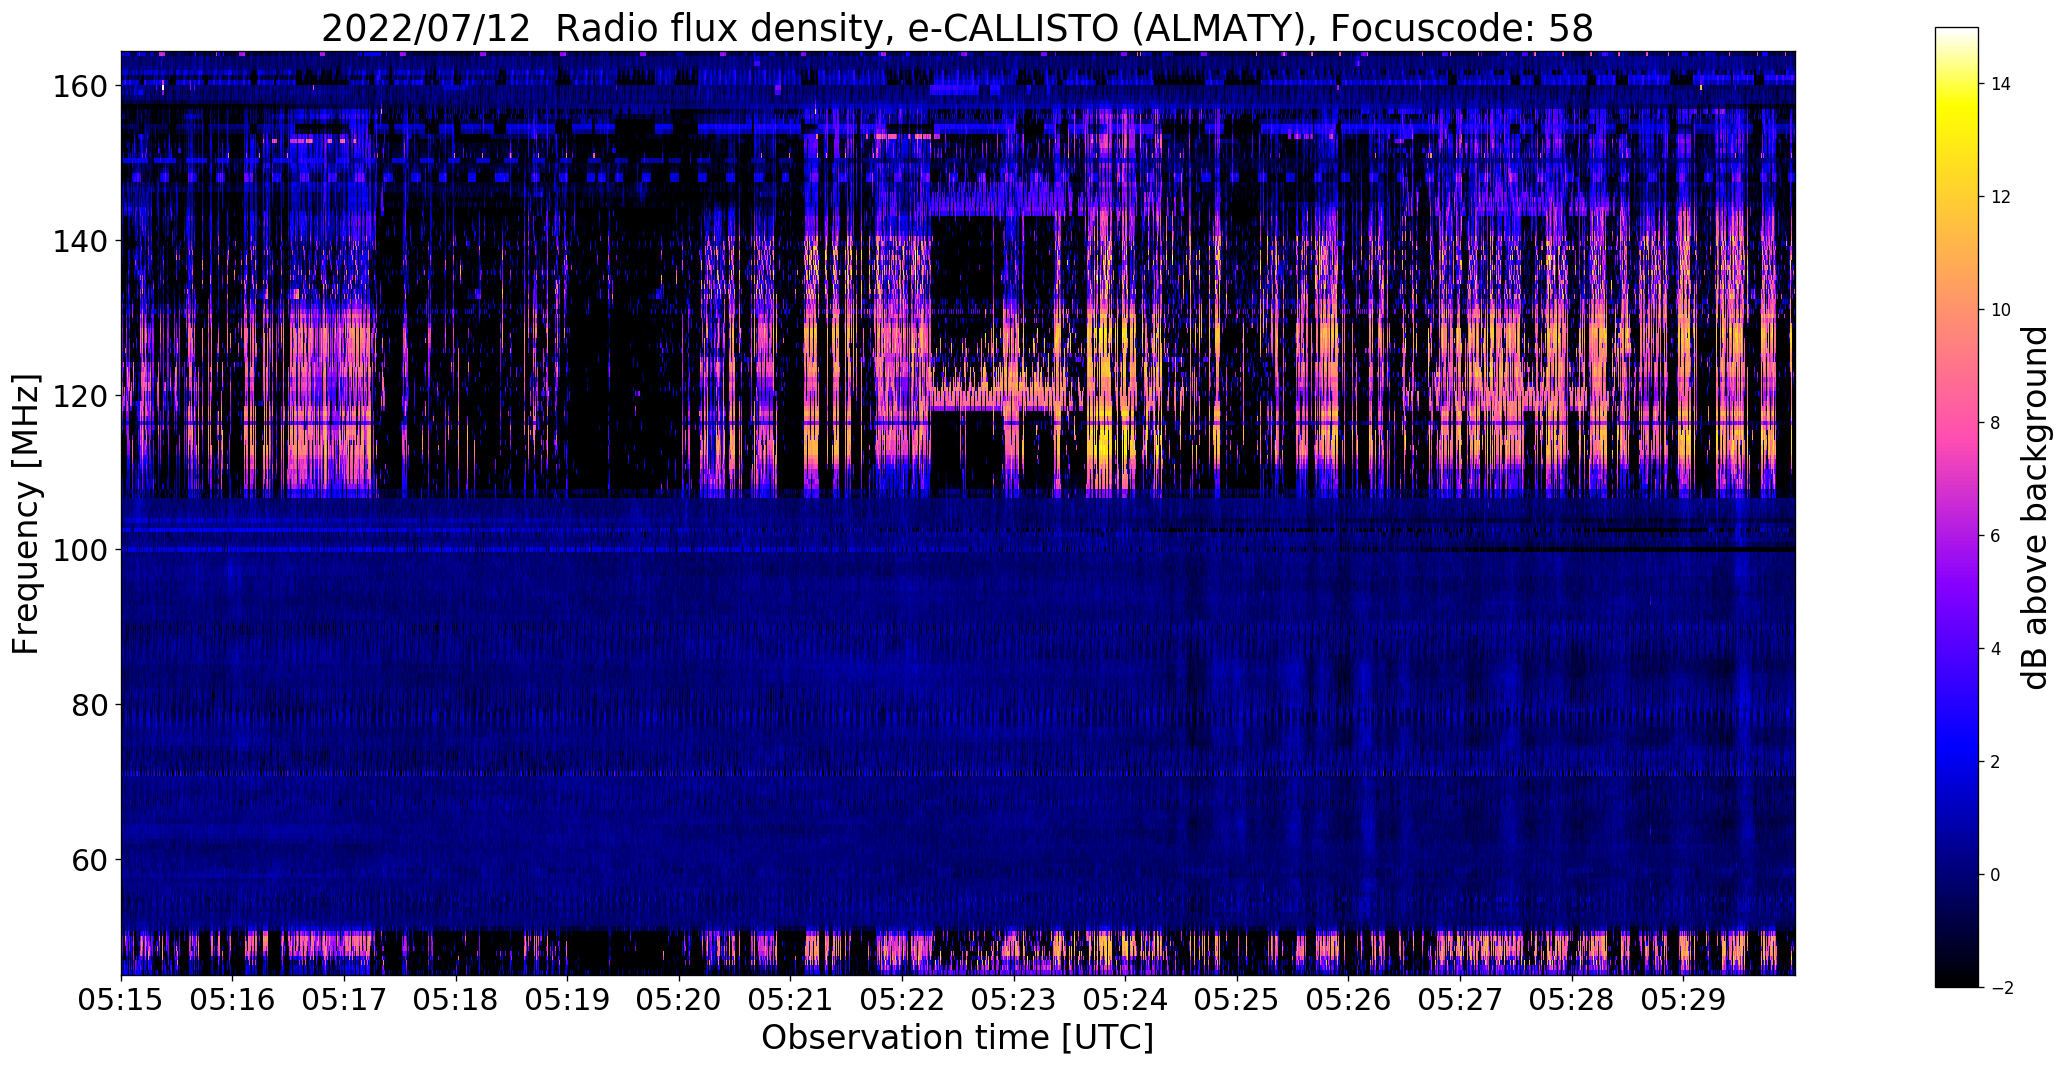Viewport: 2066px width, 1067px height.
Task: Click the −2 colorbar tick label
Action: 2001,988
